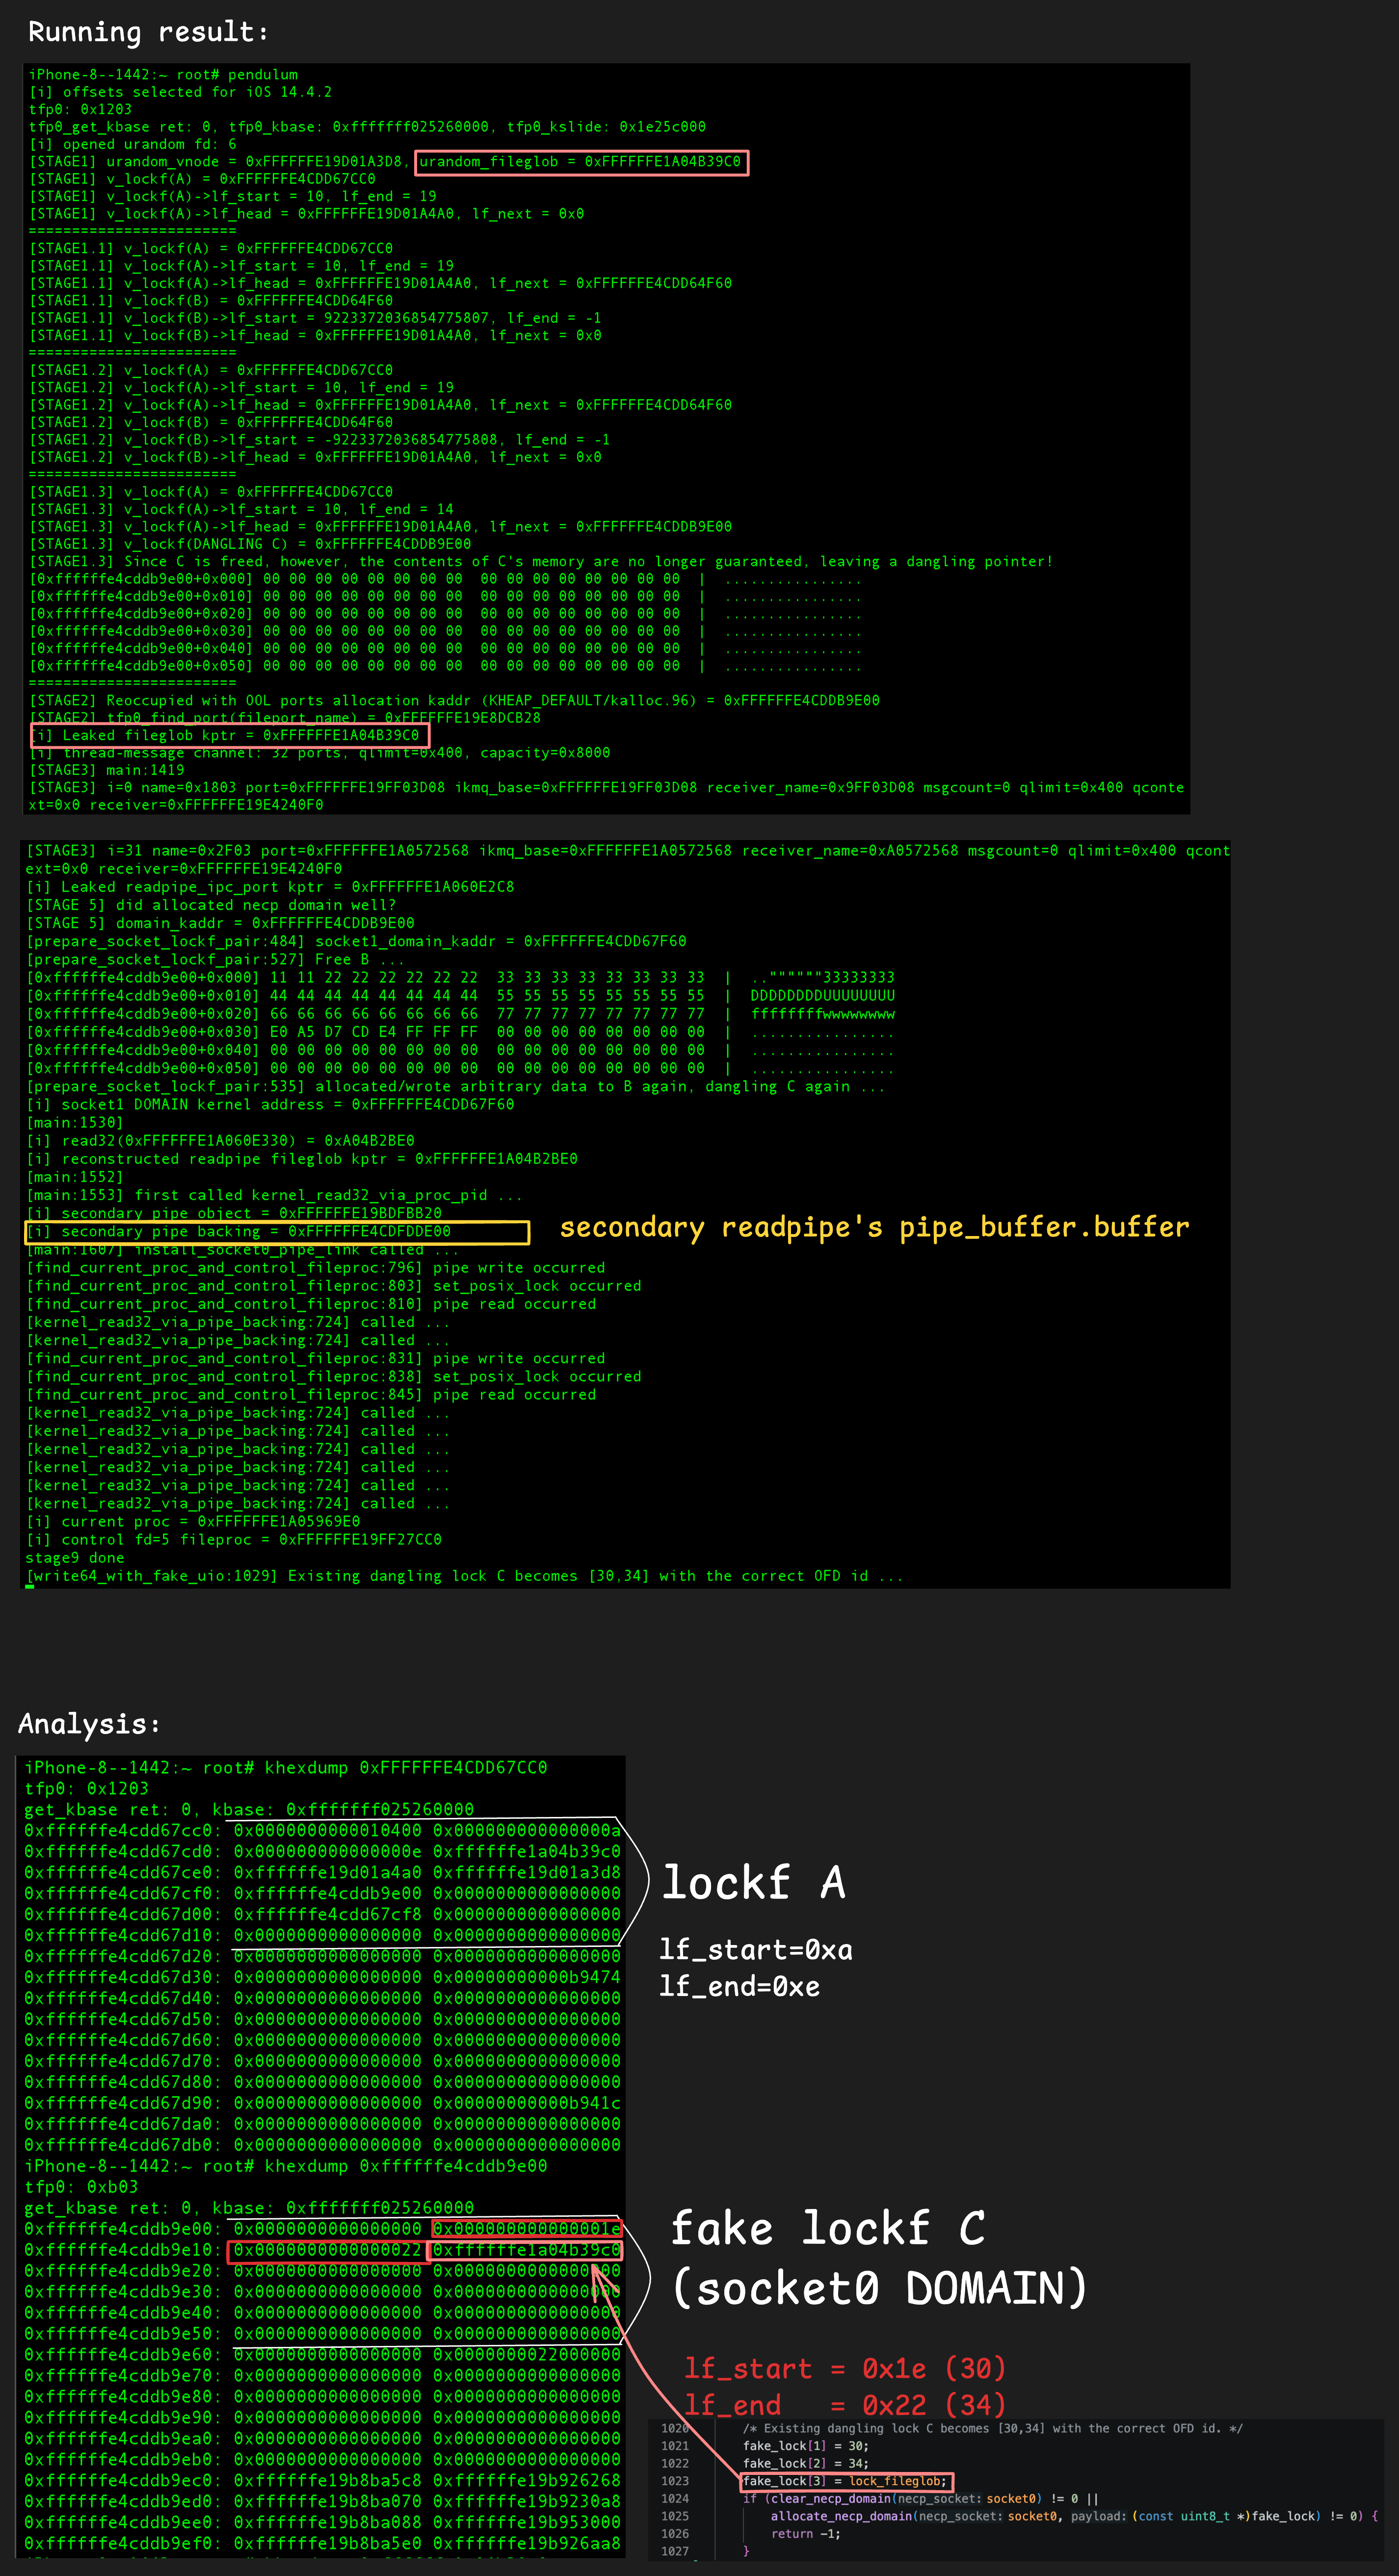Select the ':838] set_posix_lock occurred' line

pyautogui.click(x=334, y=1377)
